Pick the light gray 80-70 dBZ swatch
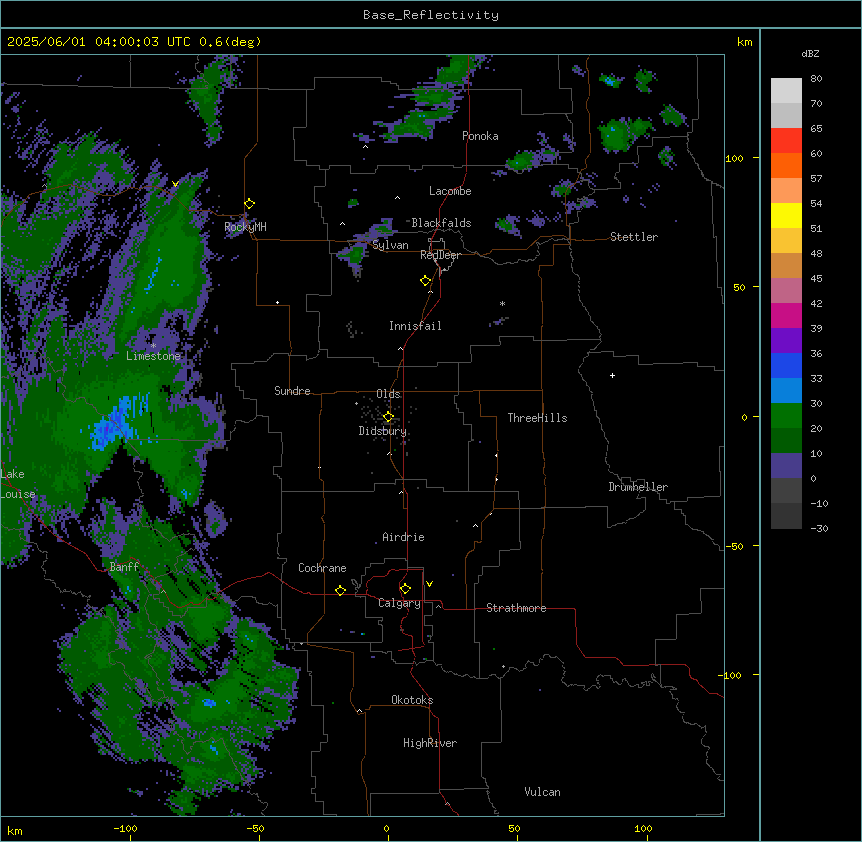The image size is (862, 842). click(x=786, y=91)
